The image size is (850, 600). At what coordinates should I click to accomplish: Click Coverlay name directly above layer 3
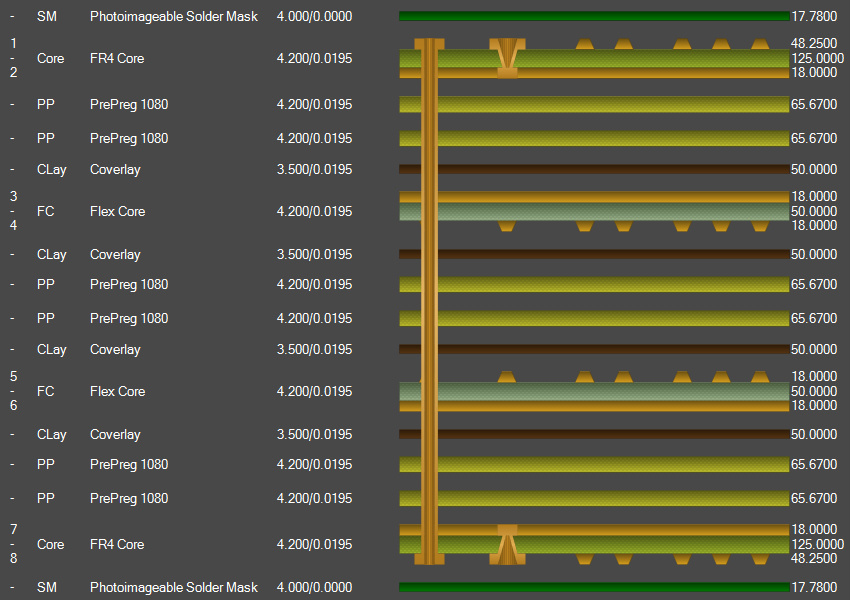115,170
